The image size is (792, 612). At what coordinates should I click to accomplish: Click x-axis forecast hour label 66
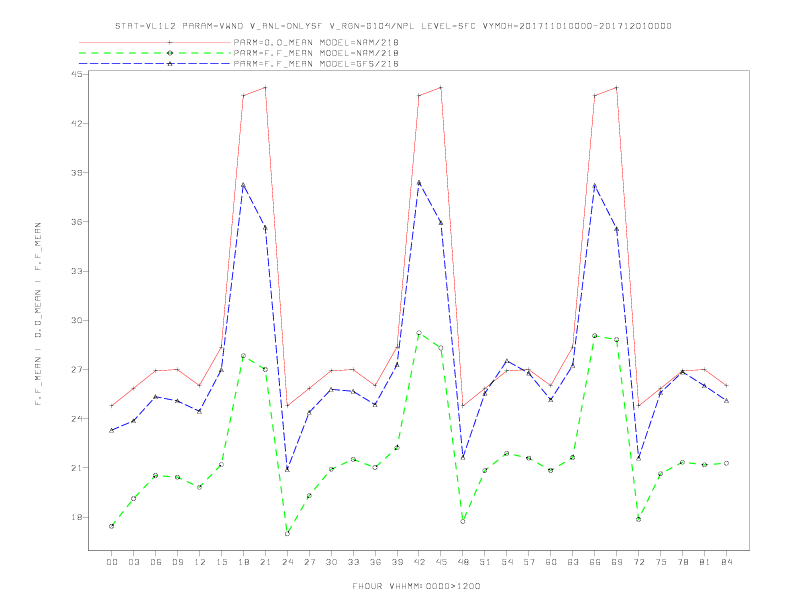595,562
